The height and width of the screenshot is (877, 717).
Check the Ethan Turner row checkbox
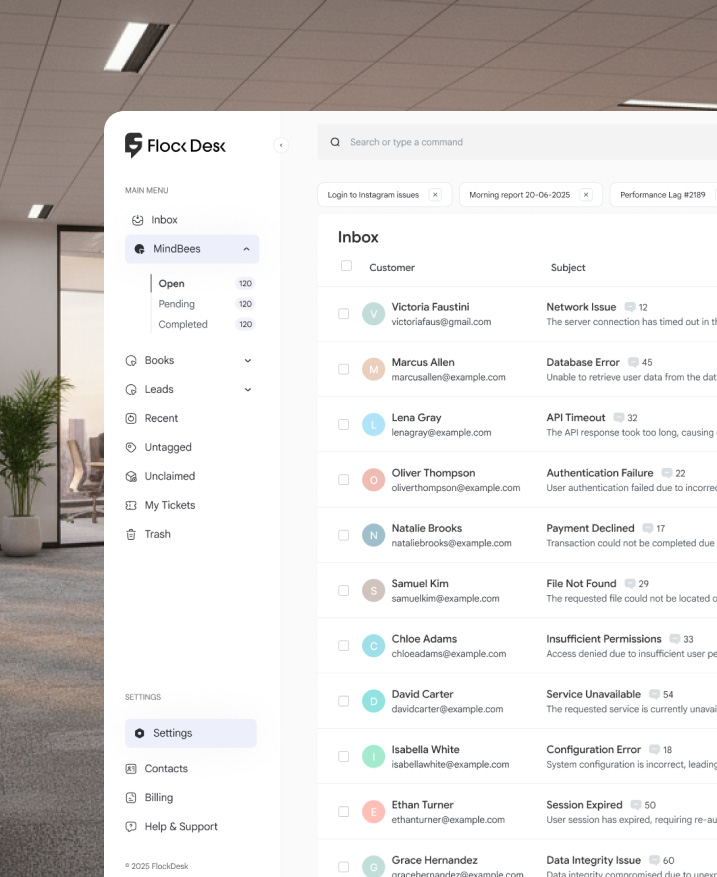pyautogui.click(x=343, y=812)
